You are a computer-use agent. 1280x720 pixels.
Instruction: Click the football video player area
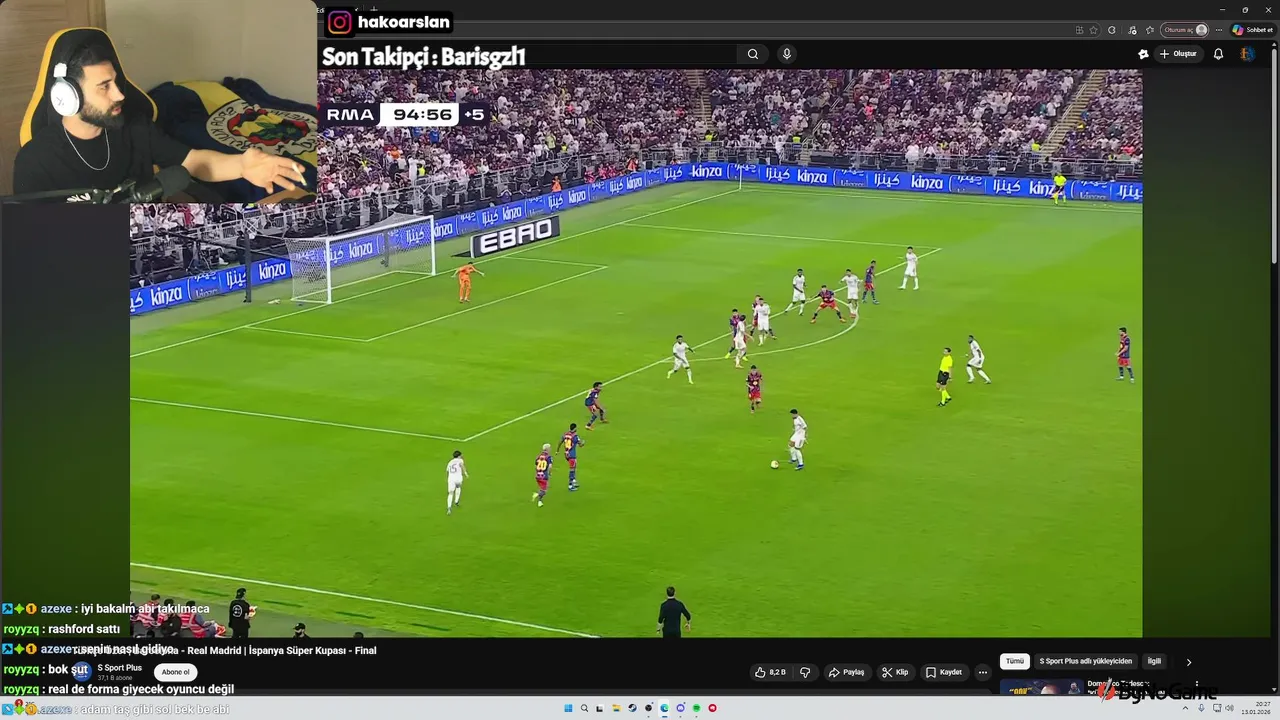[x=636, y=352]
